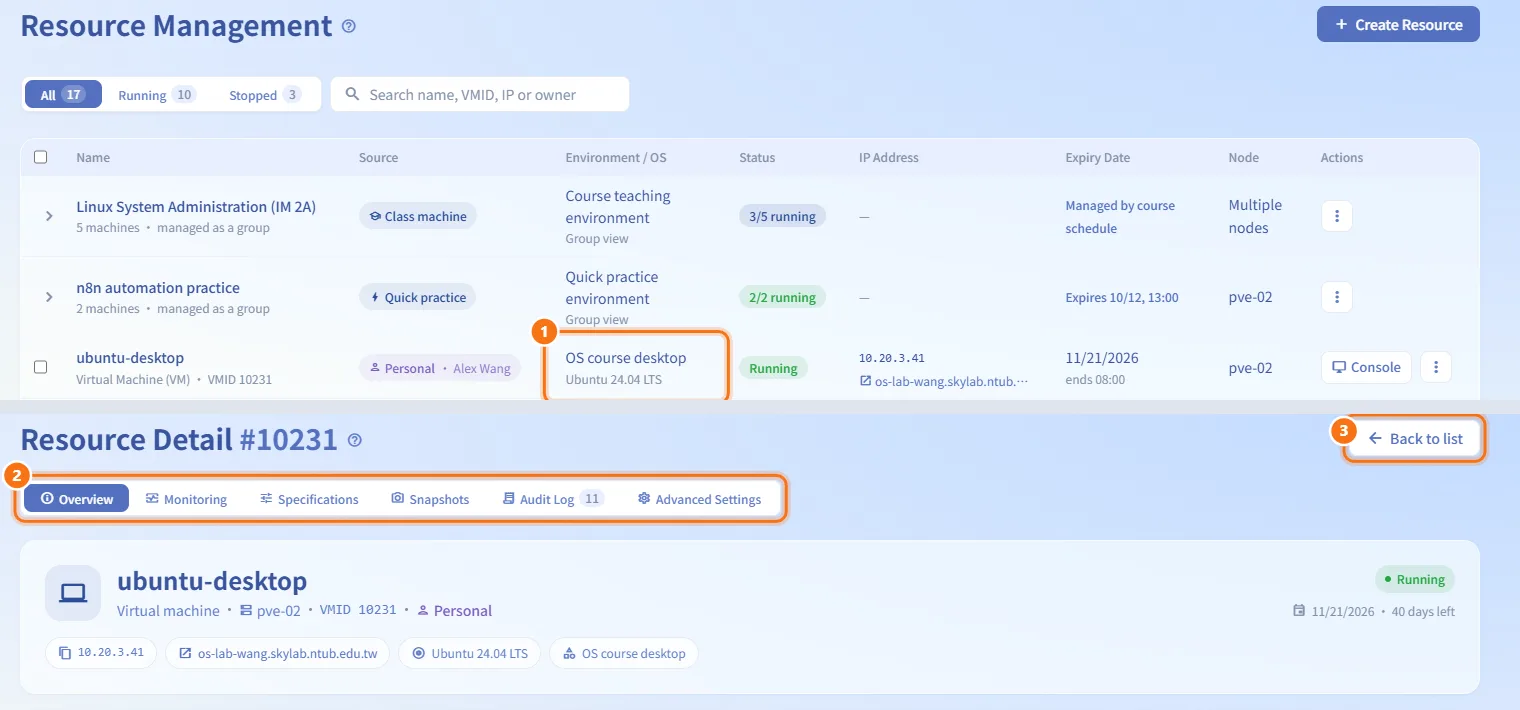The height and width of the screenshot is (710, 1520).
Task: Click the Class machine source badge
Action: pos(417,216)
